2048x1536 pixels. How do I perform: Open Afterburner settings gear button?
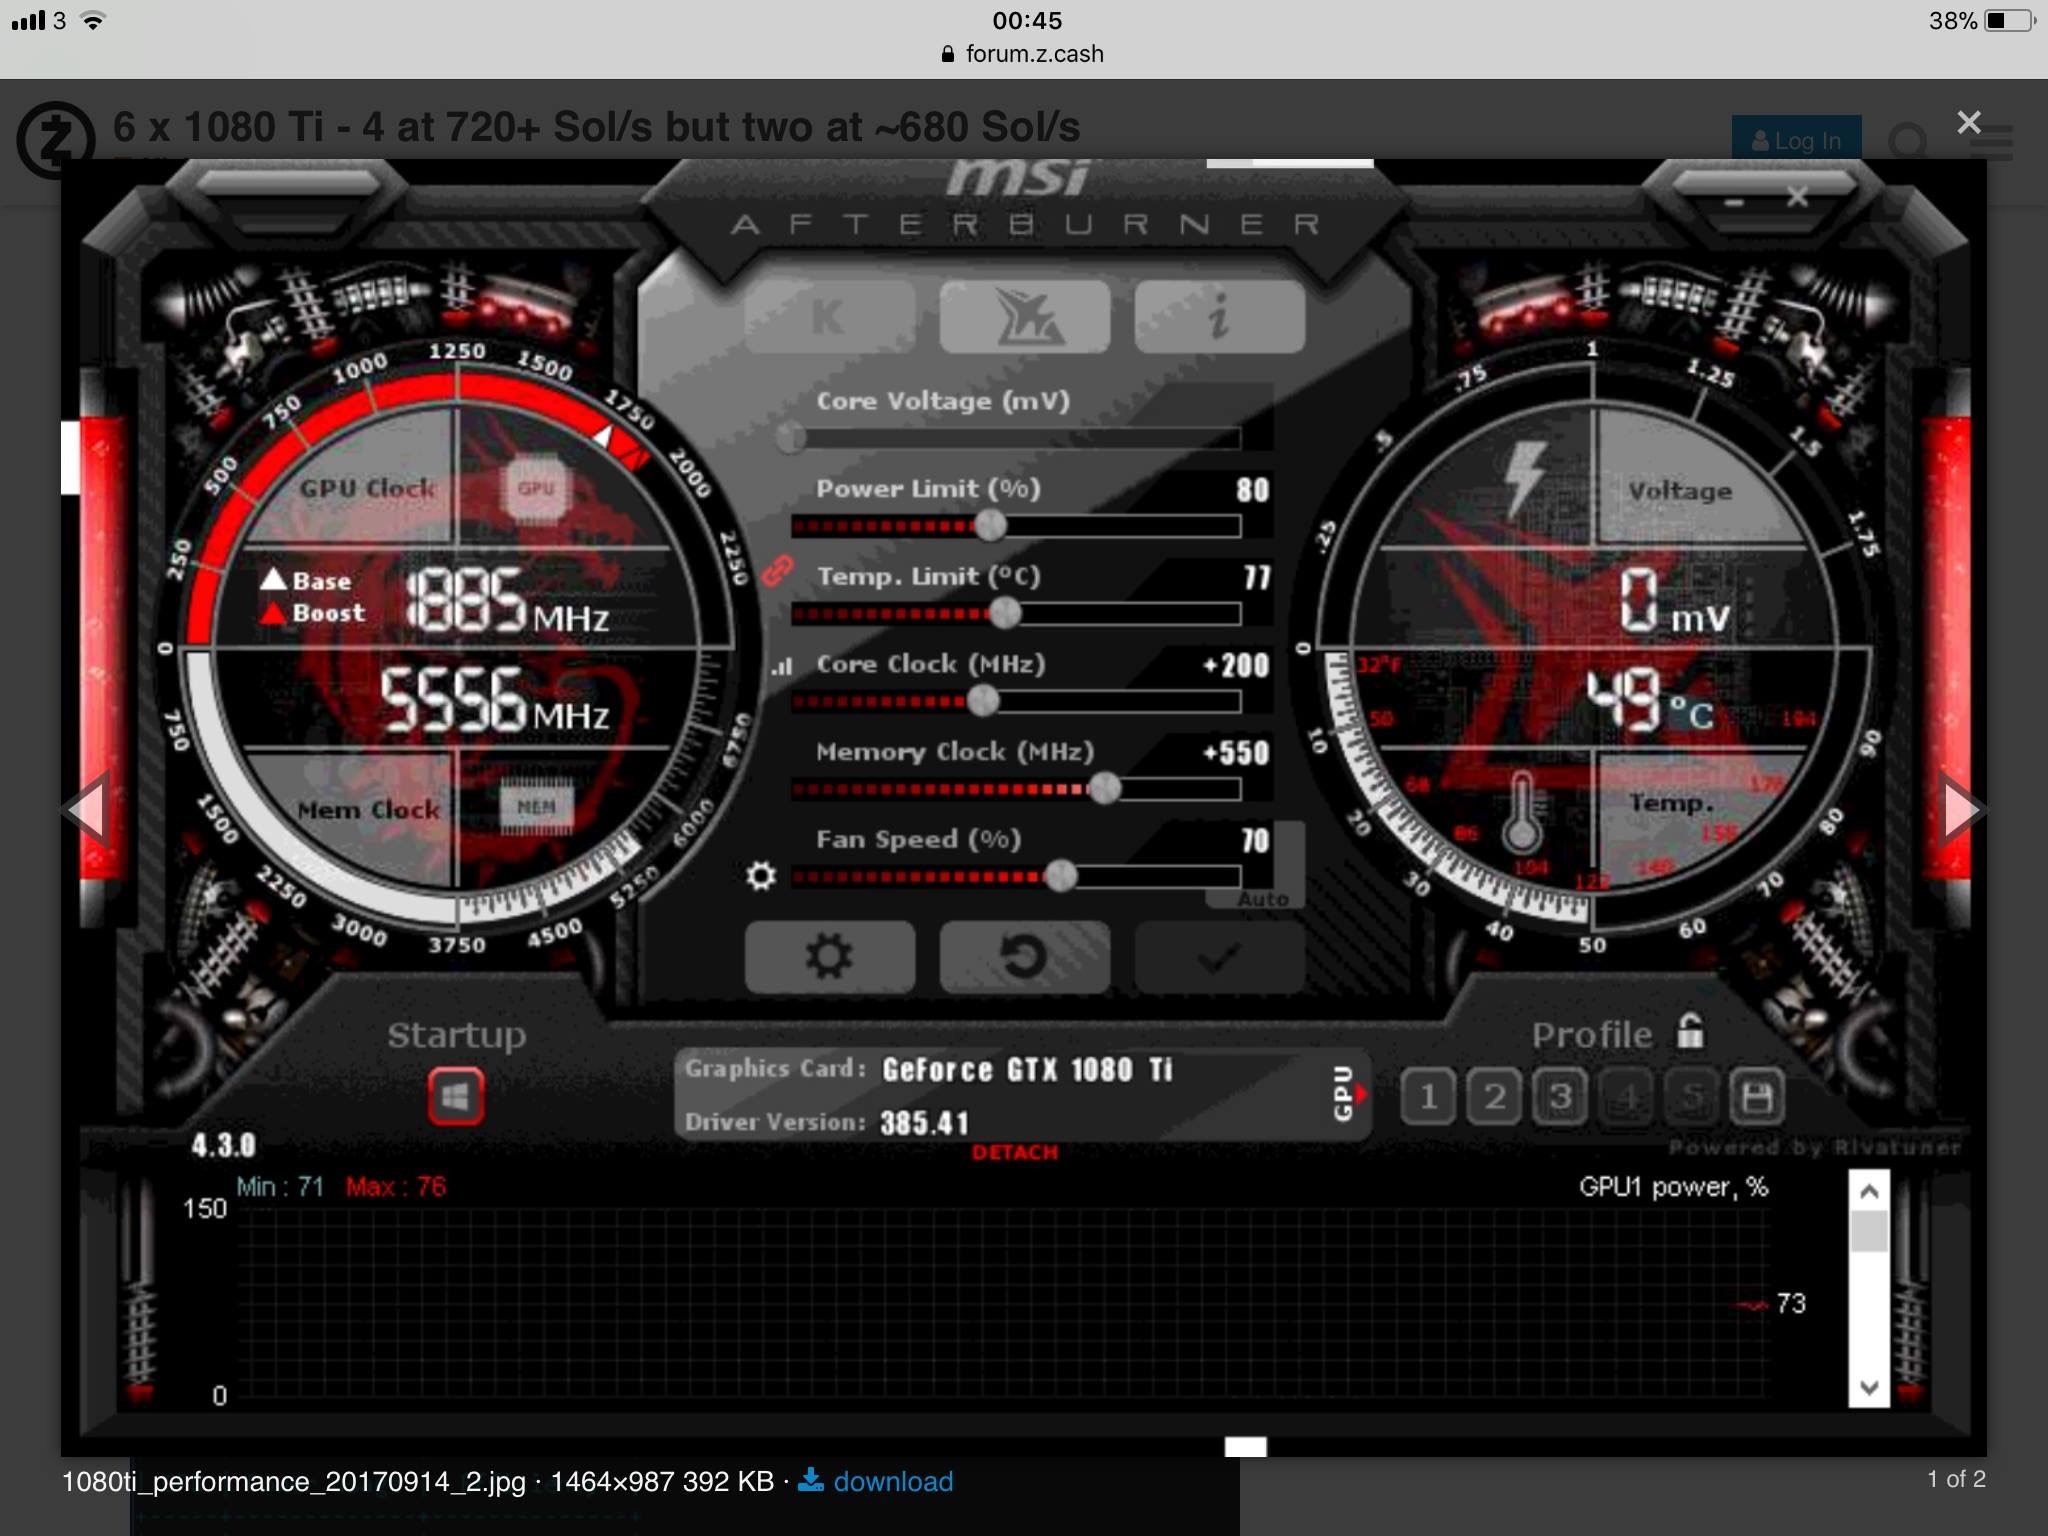coord(829,957)
